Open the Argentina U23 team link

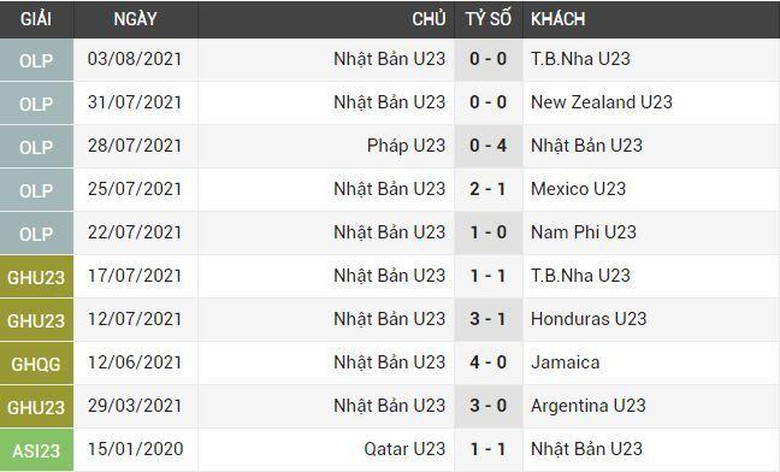click(588, 406)
